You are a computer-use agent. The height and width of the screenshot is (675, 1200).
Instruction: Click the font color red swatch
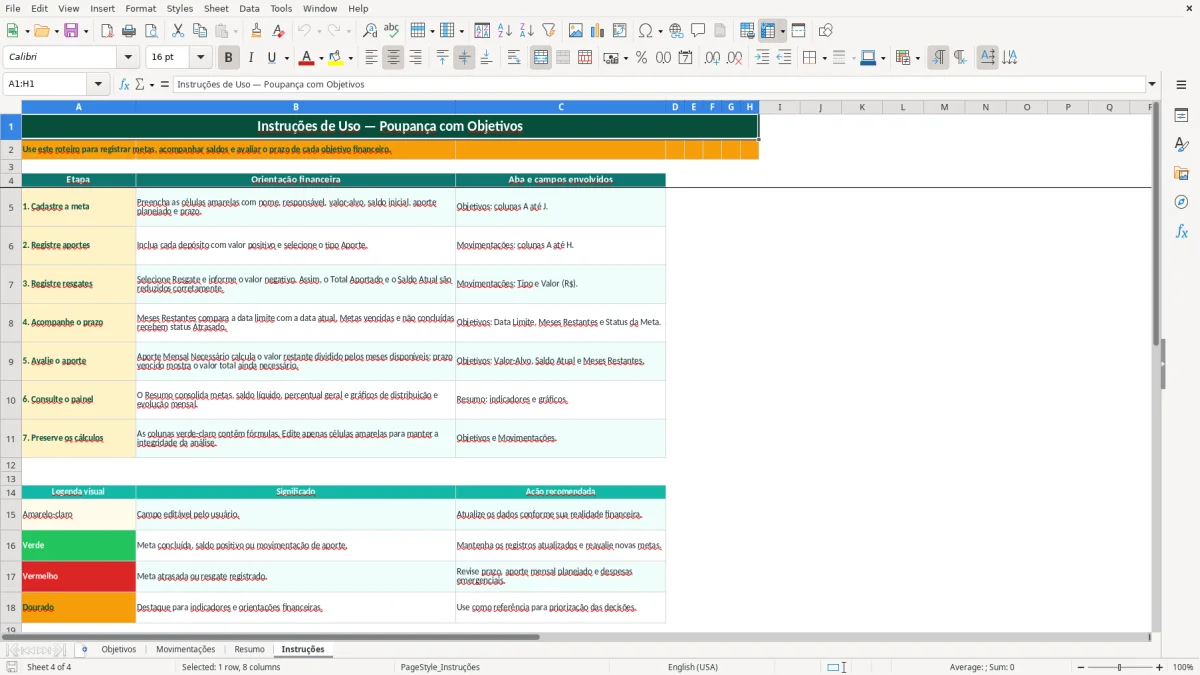pos(307,58)
